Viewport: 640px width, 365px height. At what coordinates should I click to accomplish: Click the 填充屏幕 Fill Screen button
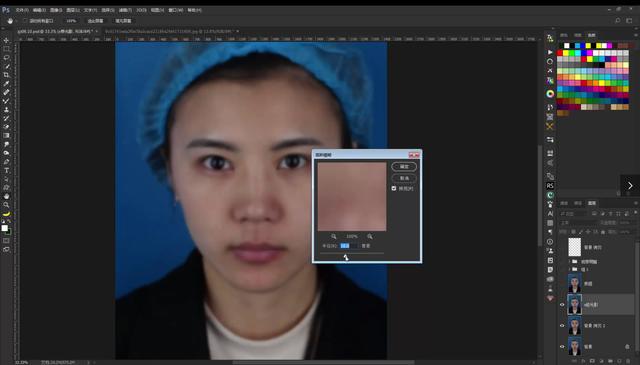click(x=123, y=20)
